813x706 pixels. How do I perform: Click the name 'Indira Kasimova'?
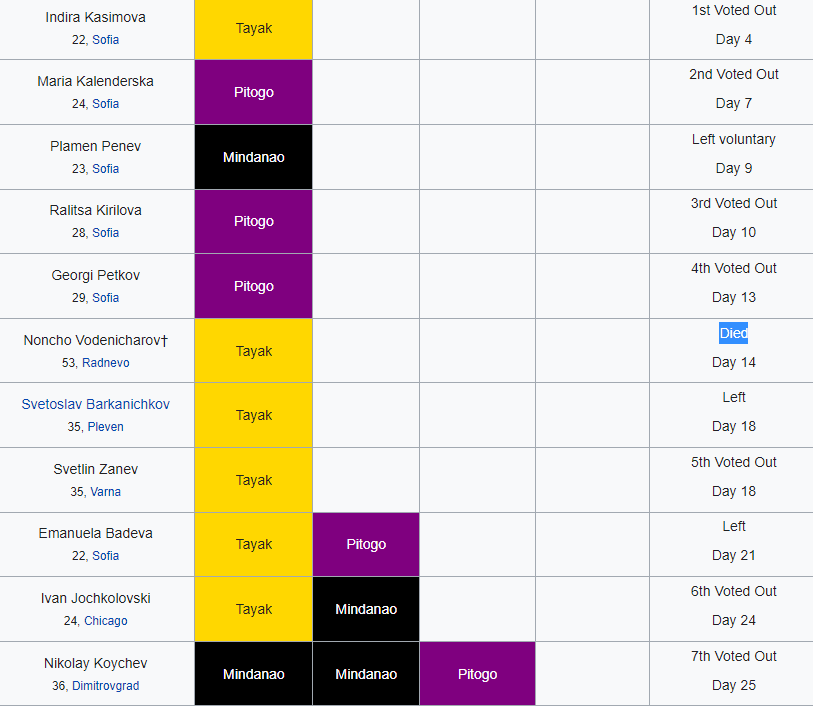click(x=95, y=17)
